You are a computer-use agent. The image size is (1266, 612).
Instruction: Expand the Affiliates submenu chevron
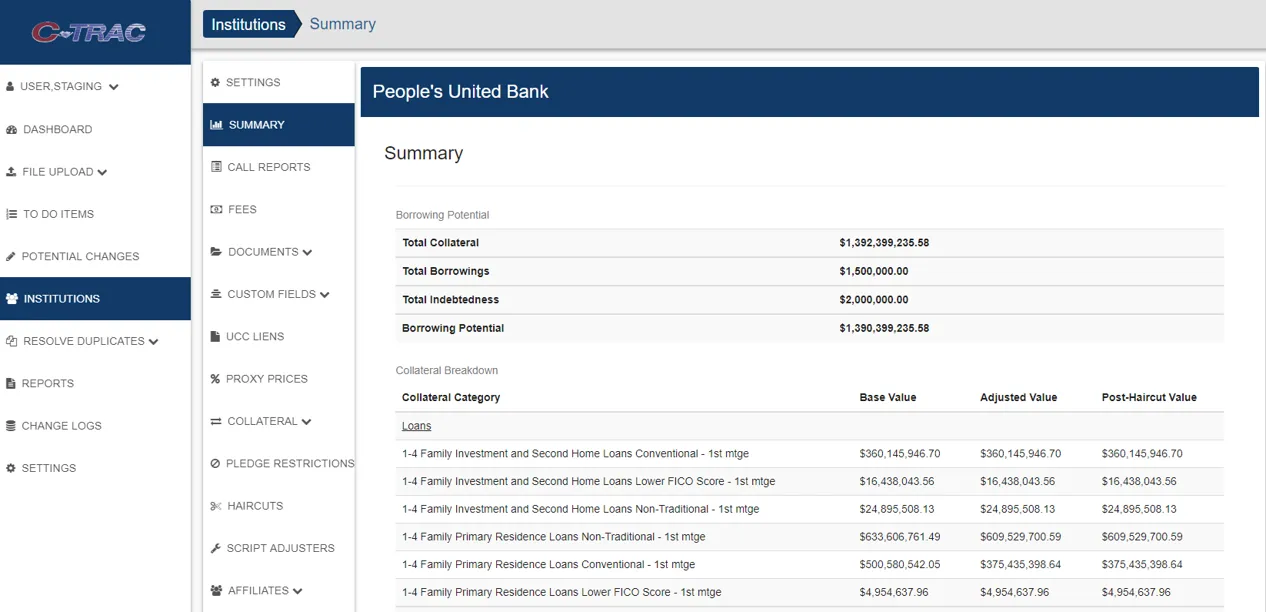tap(297, 591)
